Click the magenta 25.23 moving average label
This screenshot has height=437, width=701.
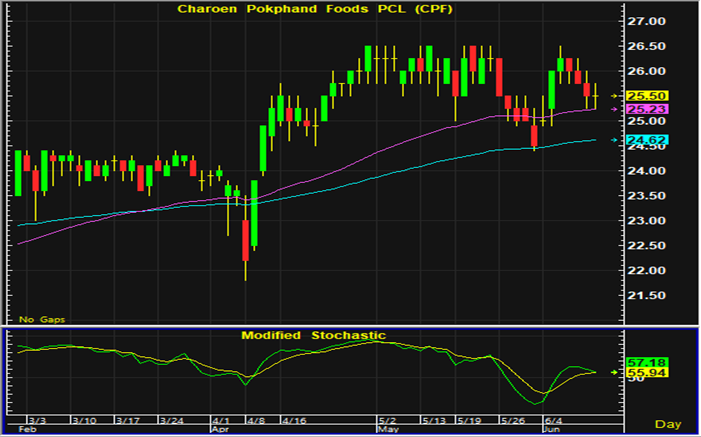click(x=647, y=109)
